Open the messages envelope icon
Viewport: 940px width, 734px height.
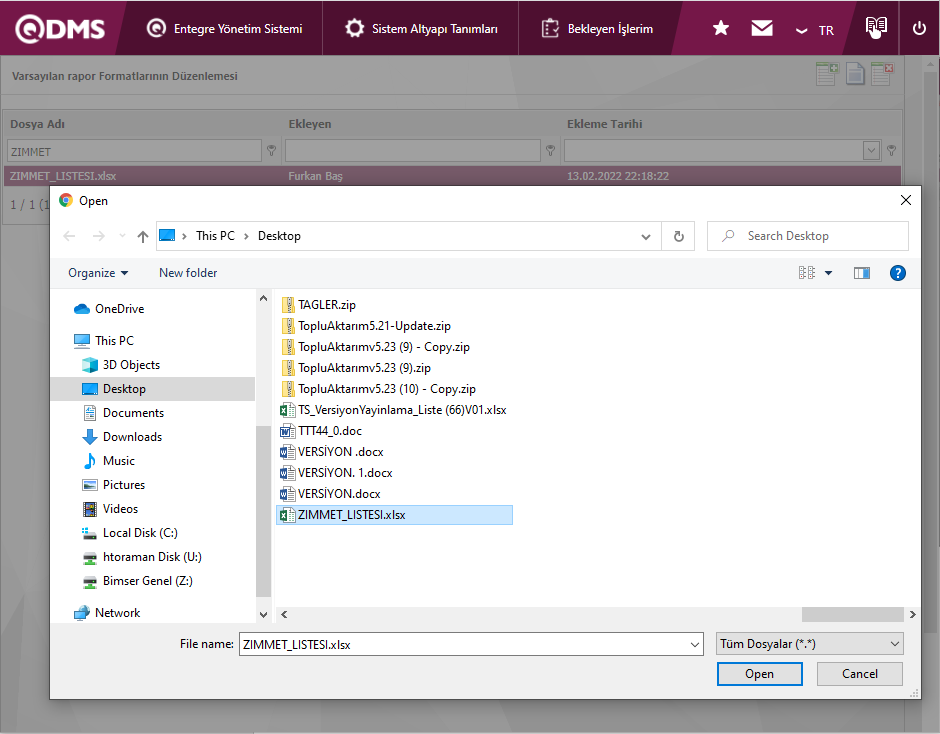click(x=762, y=29)
